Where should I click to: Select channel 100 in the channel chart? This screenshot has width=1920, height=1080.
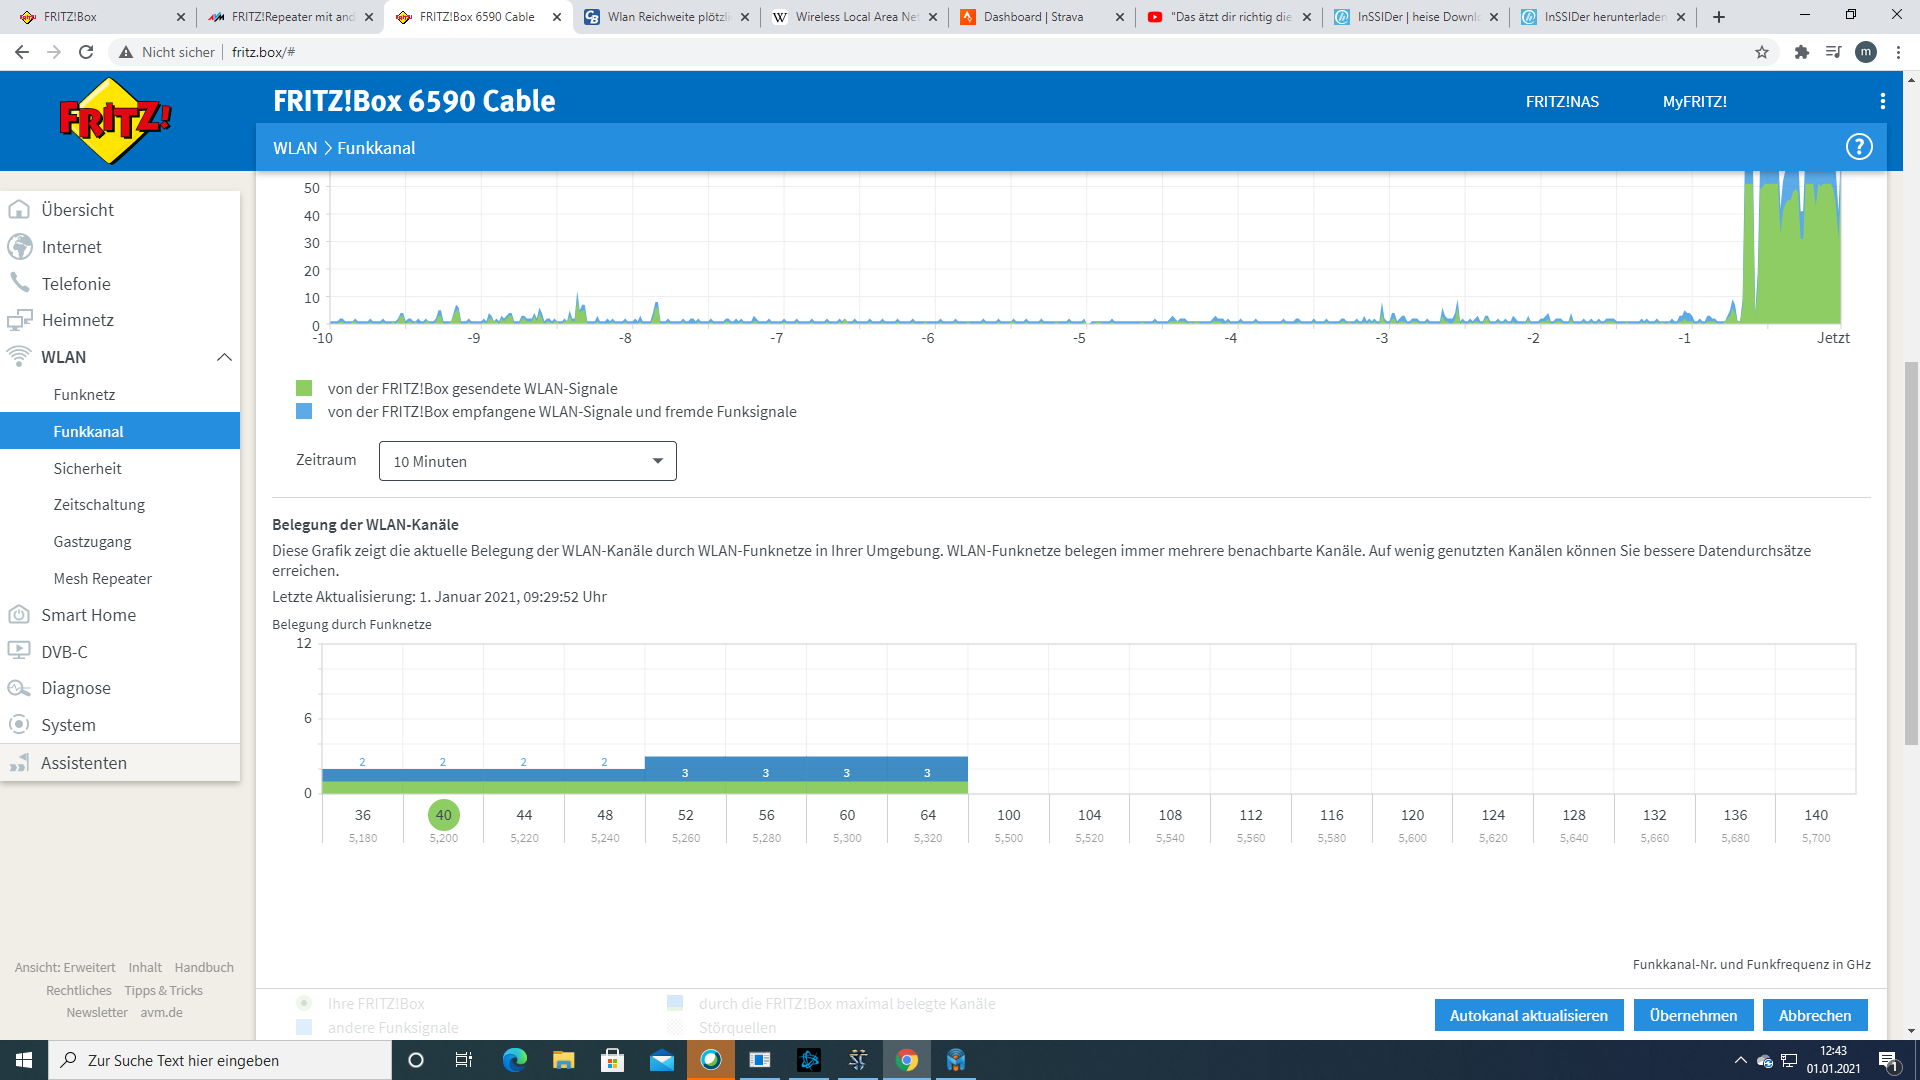coord(1008,815)
